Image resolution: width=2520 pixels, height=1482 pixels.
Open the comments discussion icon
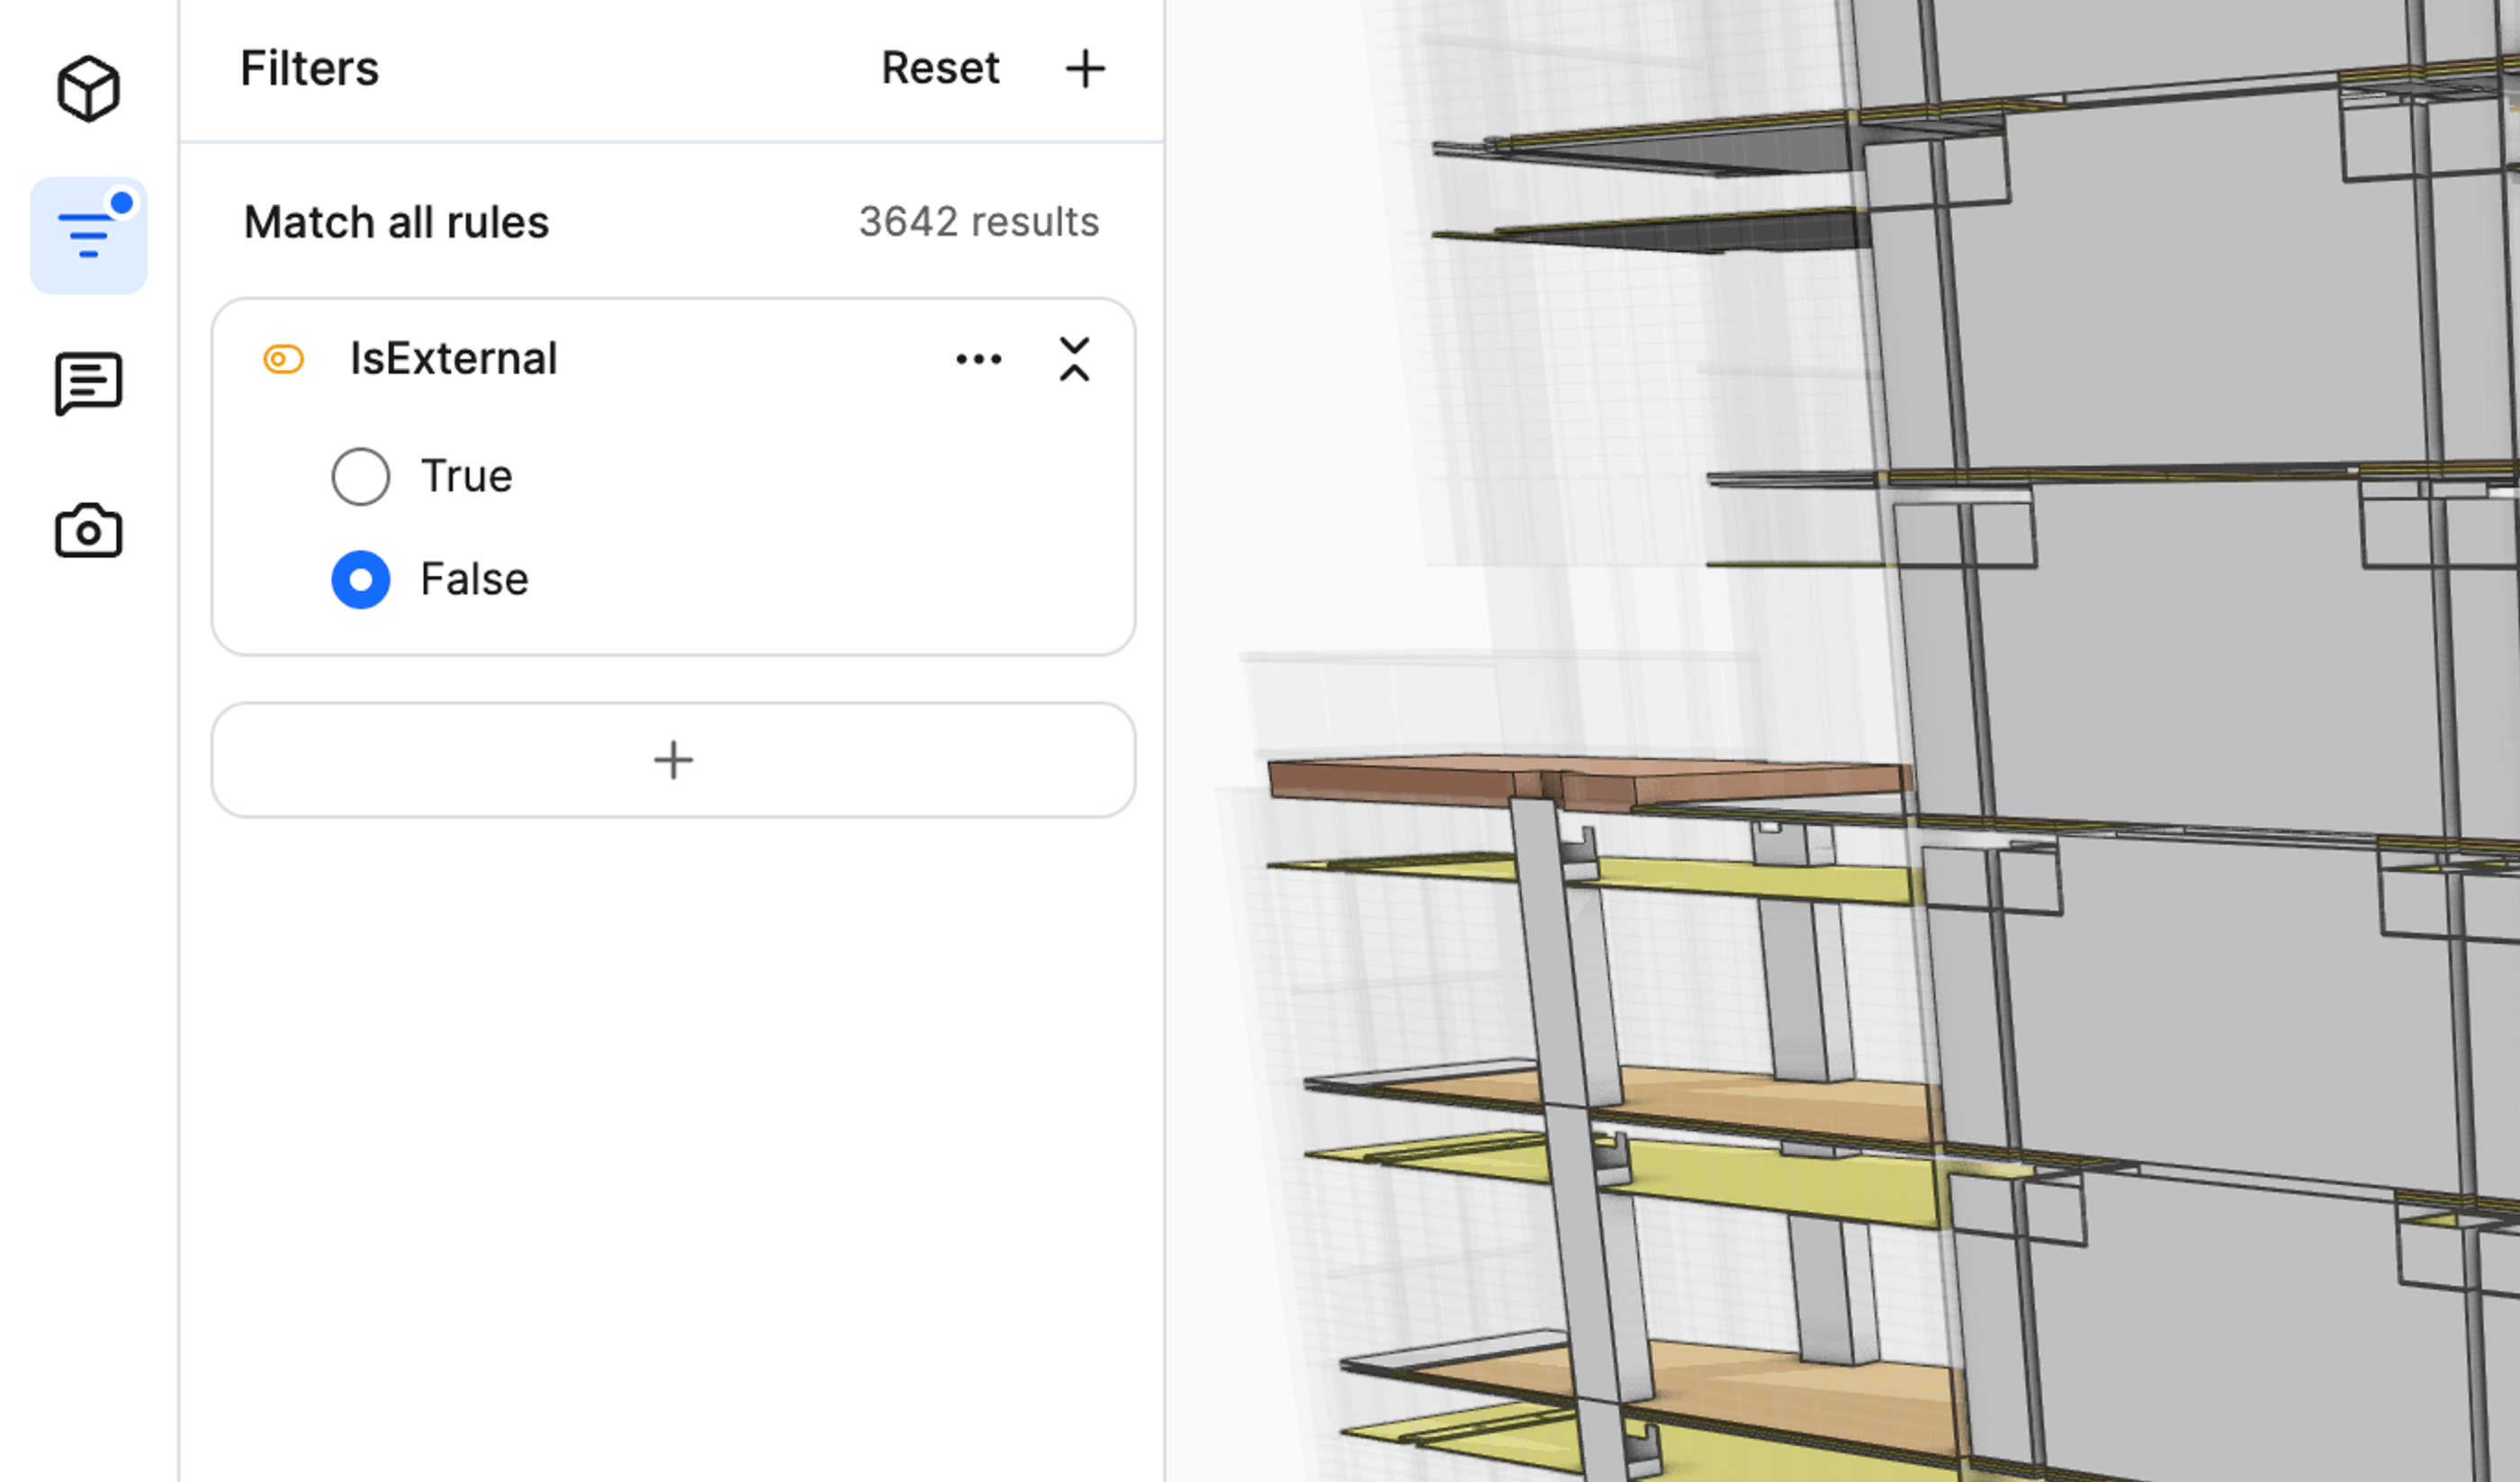tap(88, 383)
